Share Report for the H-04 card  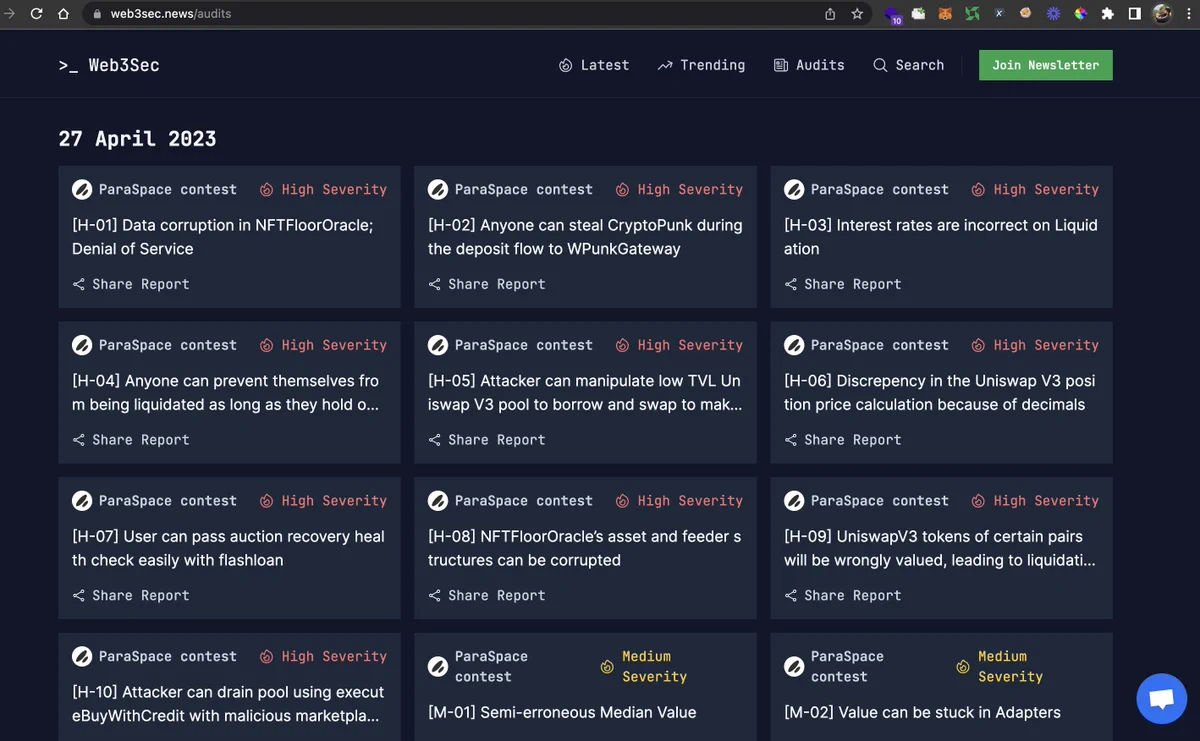click(131, 440)
